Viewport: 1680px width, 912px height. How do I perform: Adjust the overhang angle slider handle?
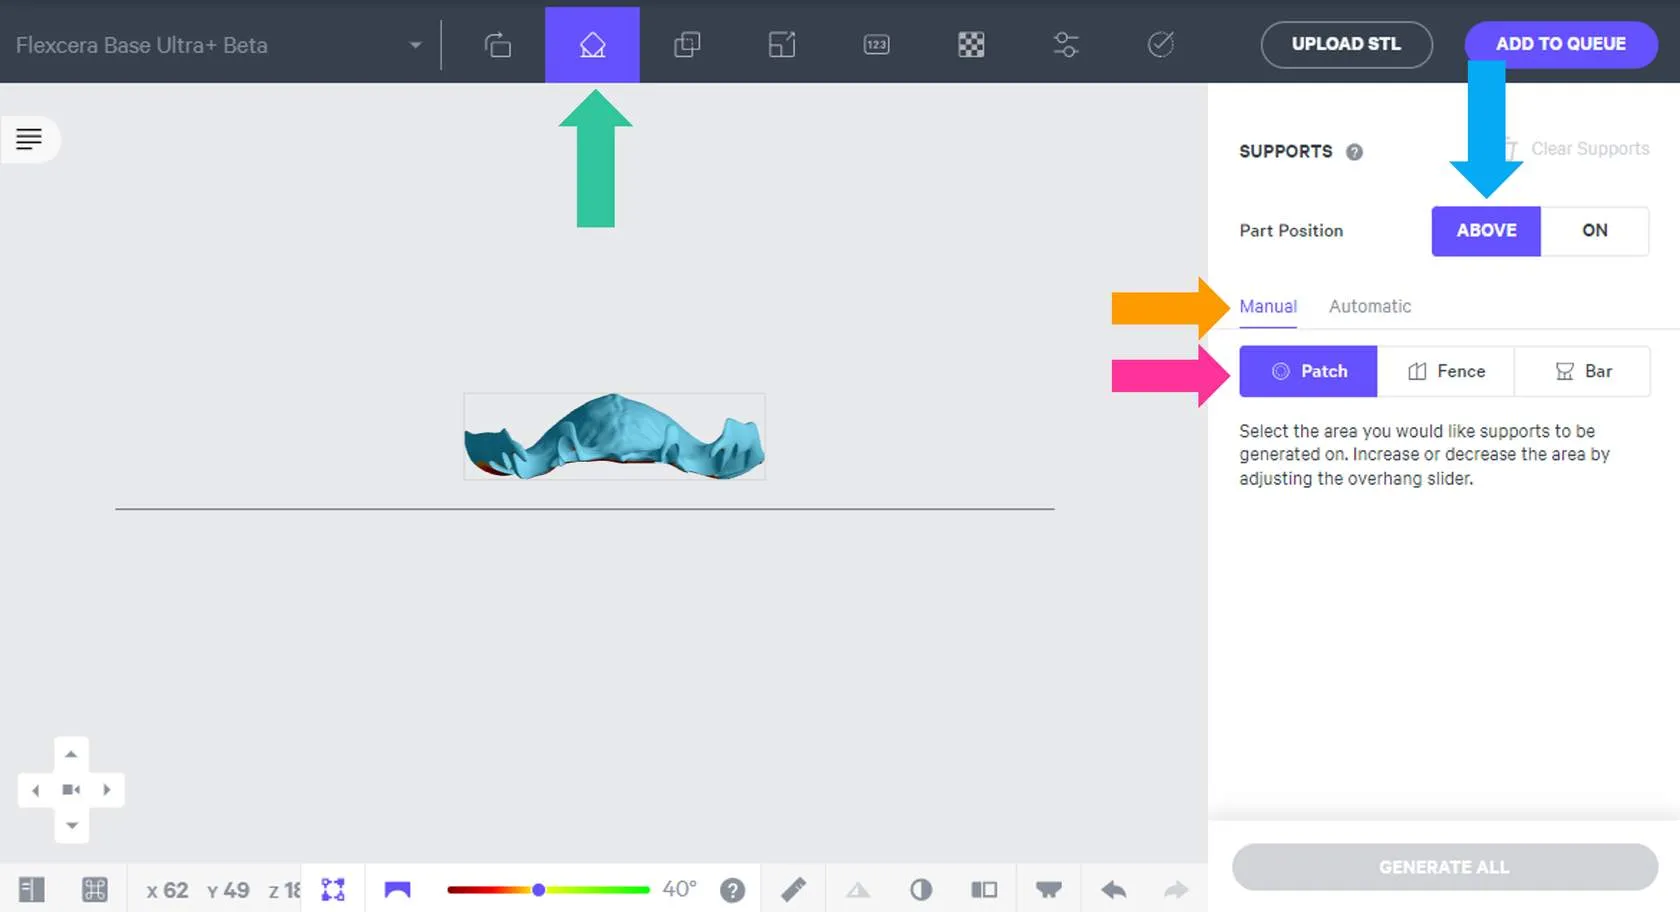(x=538, y=889)
